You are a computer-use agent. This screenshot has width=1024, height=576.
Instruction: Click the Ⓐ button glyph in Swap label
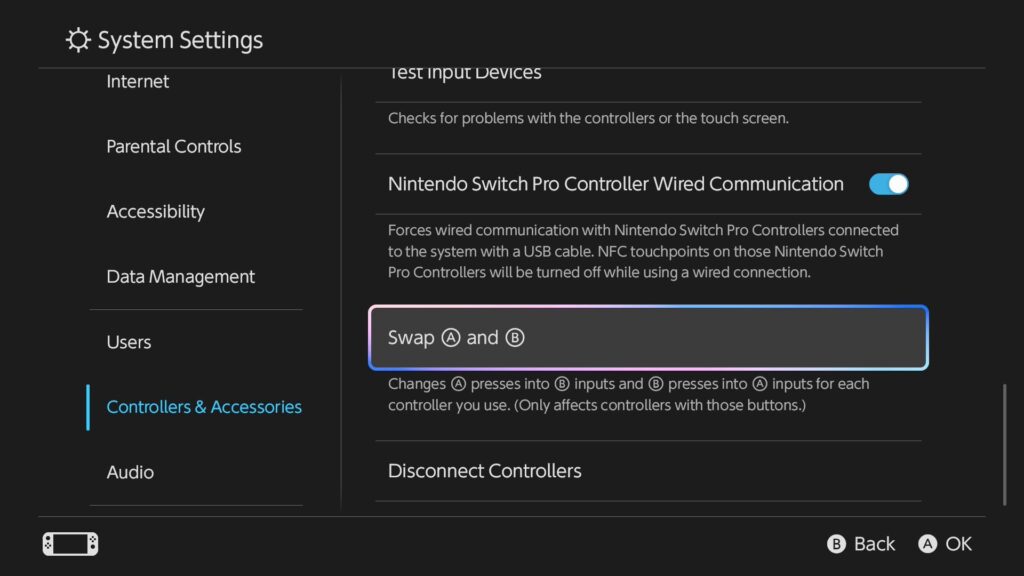tap(450, 337)
